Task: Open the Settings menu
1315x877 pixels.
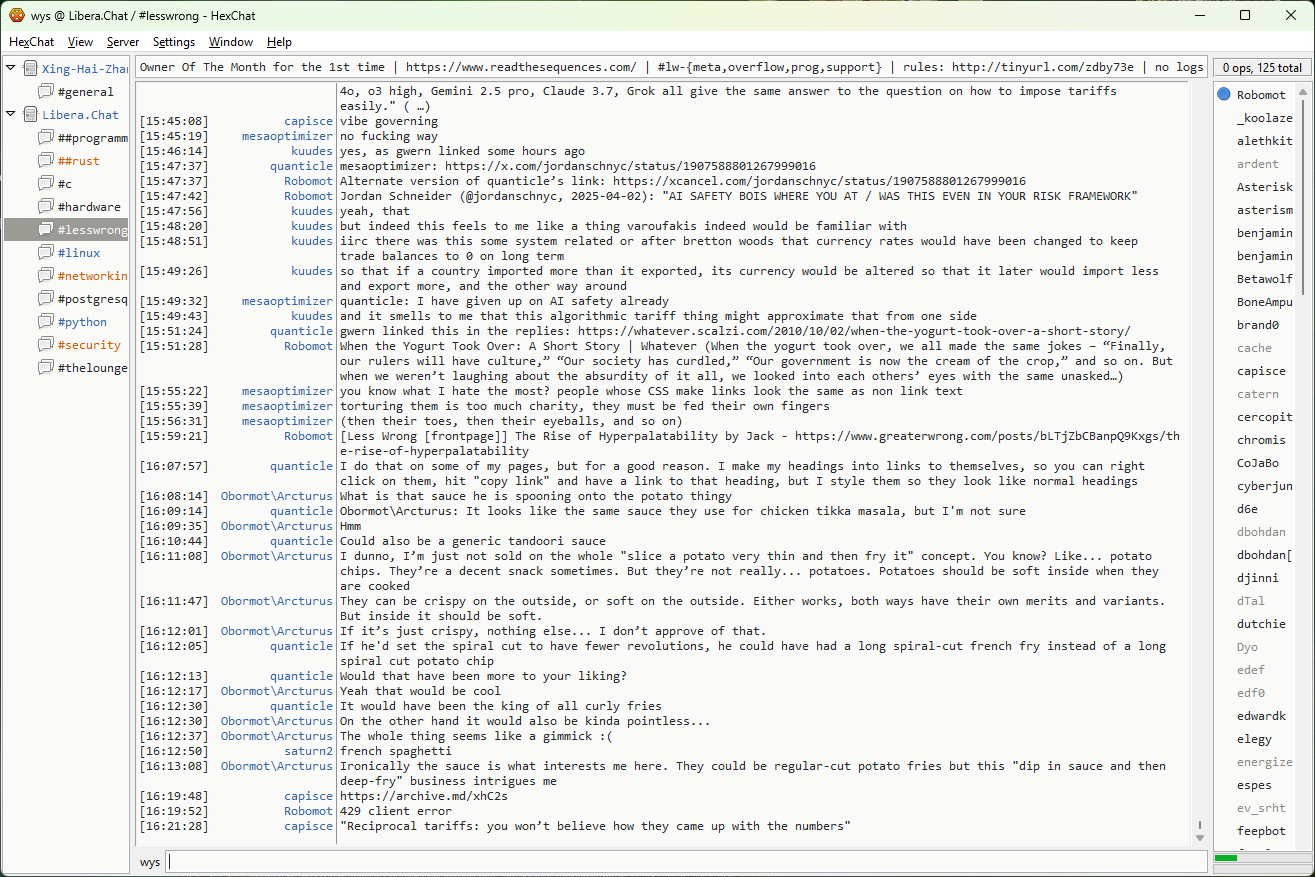Action: click(174, 42)
